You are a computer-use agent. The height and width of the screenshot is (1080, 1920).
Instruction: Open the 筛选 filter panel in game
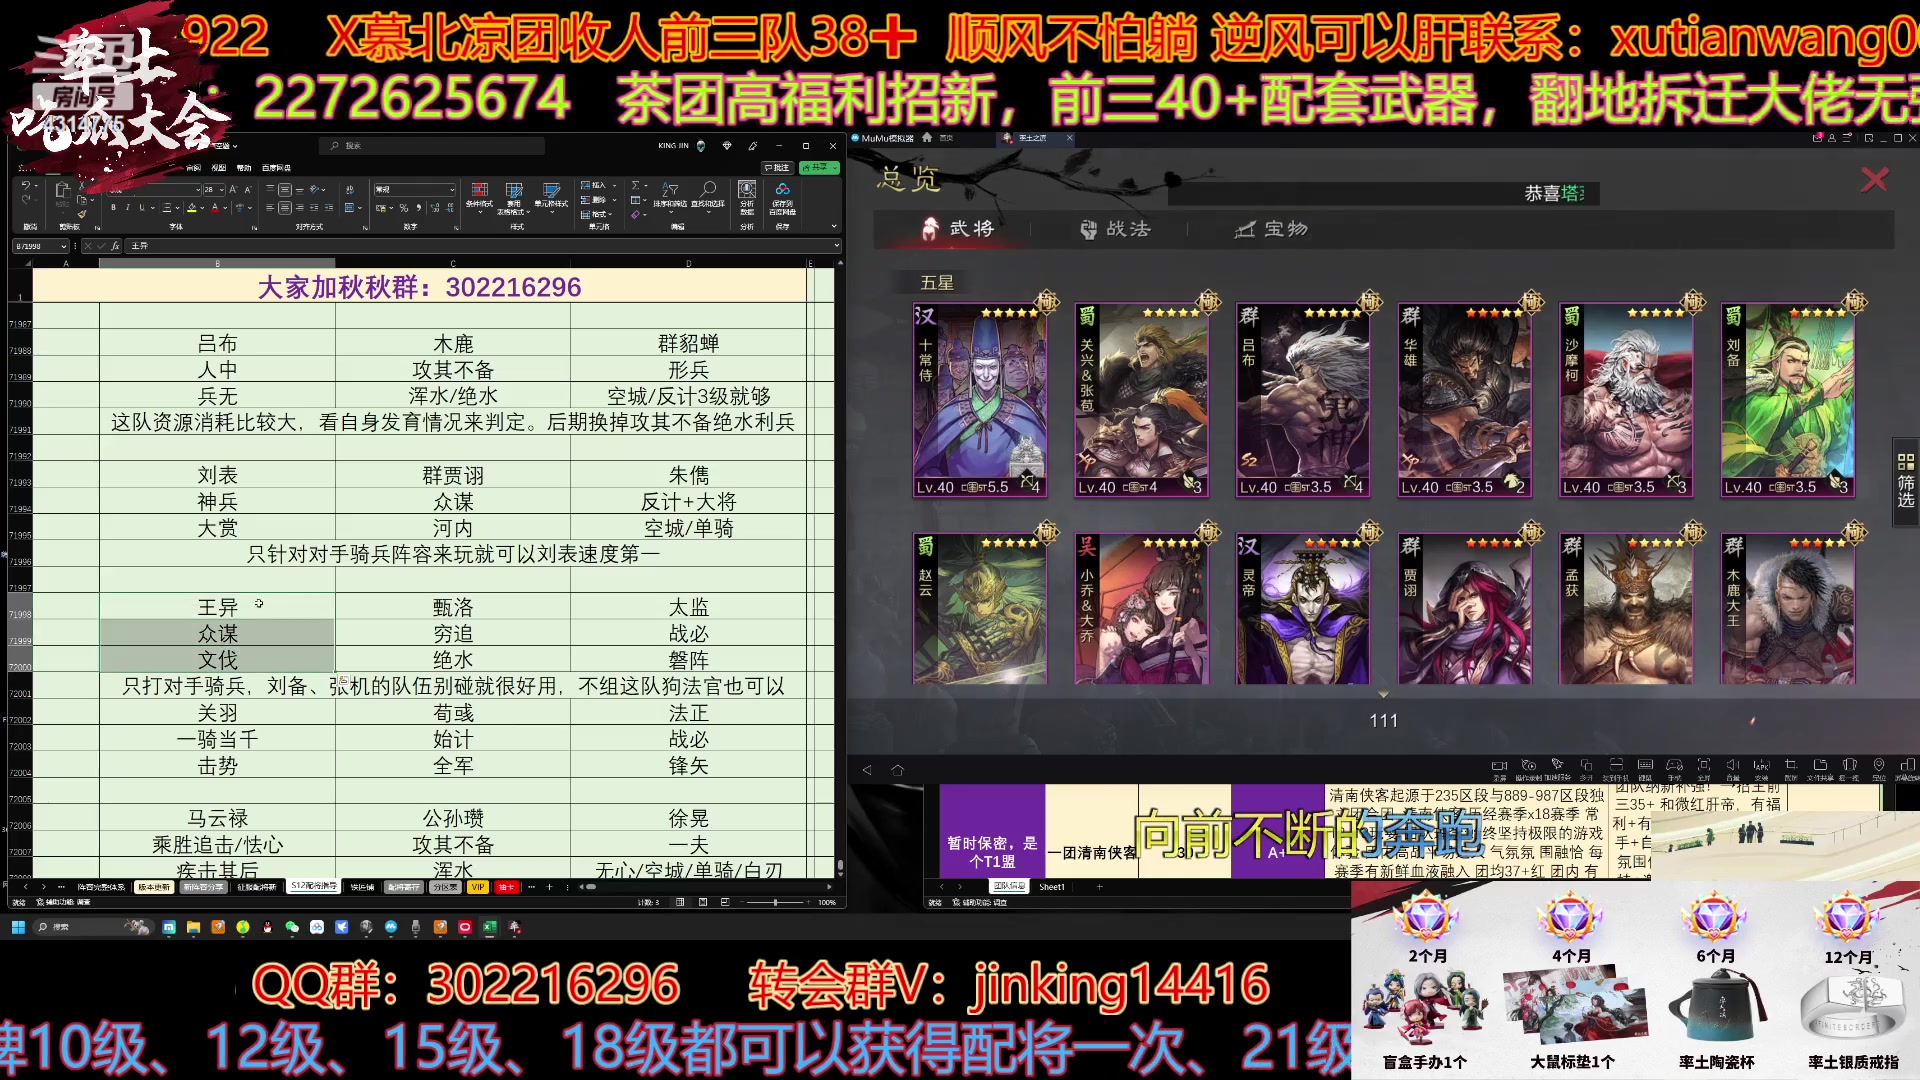tap(1905, 482)
